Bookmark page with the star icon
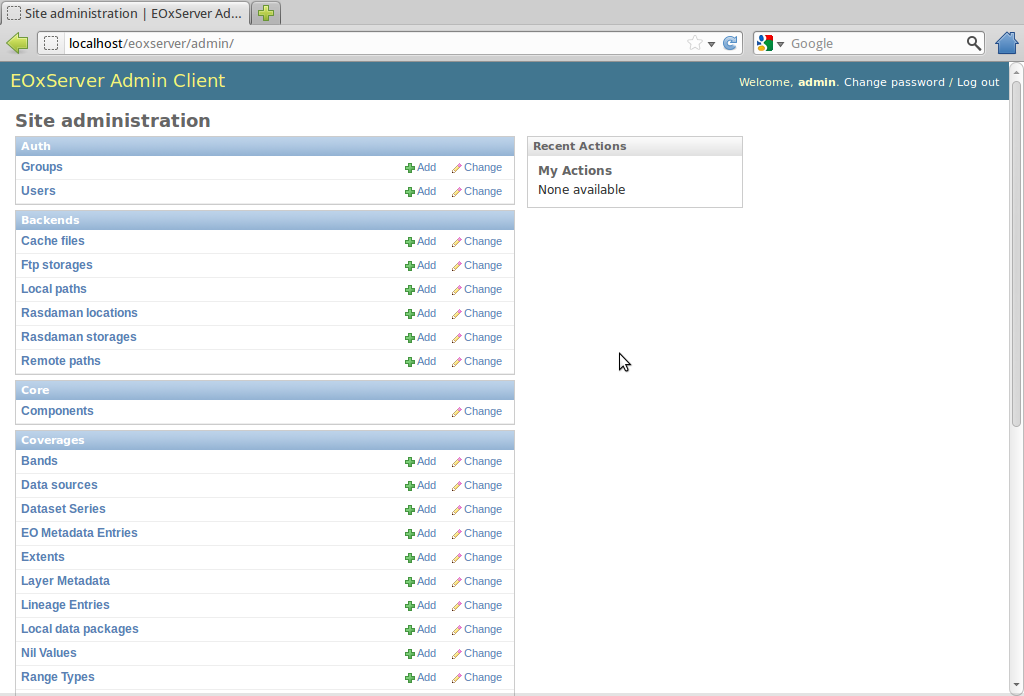Screen dimensions: 1024x696 coord(695,43)
